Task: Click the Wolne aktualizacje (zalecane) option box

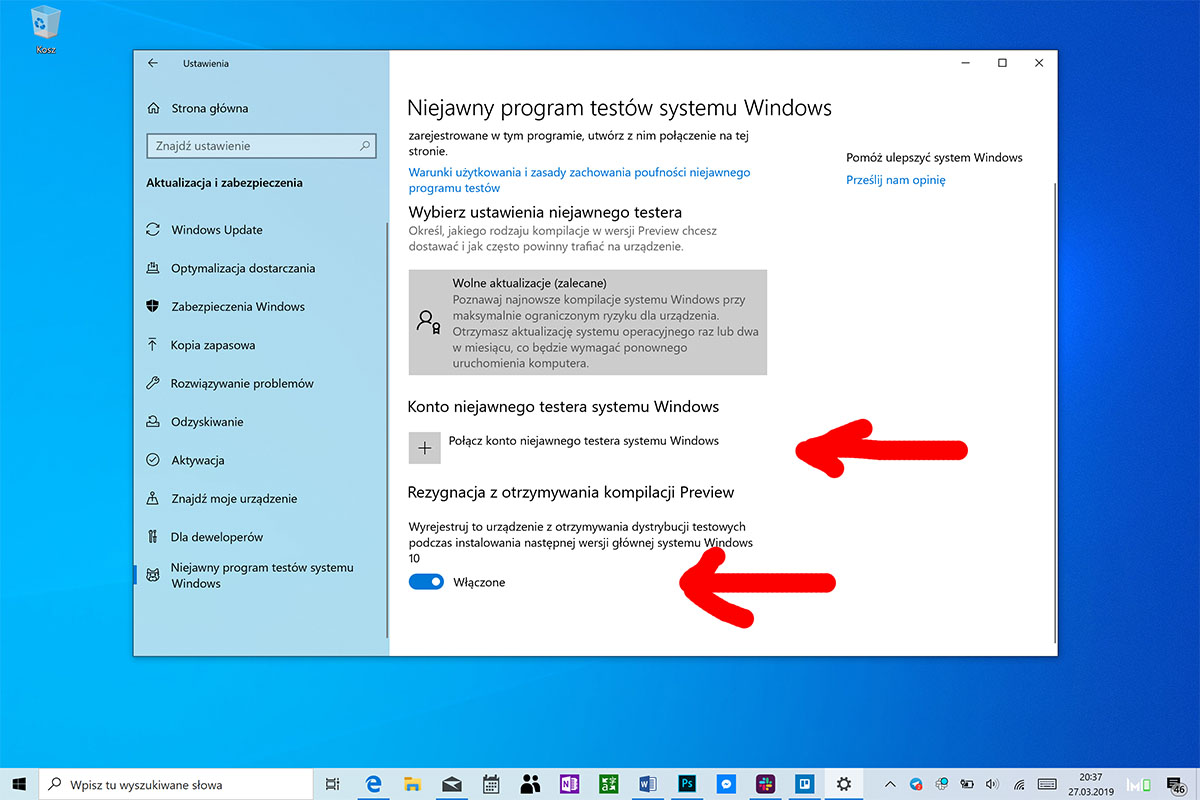Action: pyautogui.click(x=588, y=322)
